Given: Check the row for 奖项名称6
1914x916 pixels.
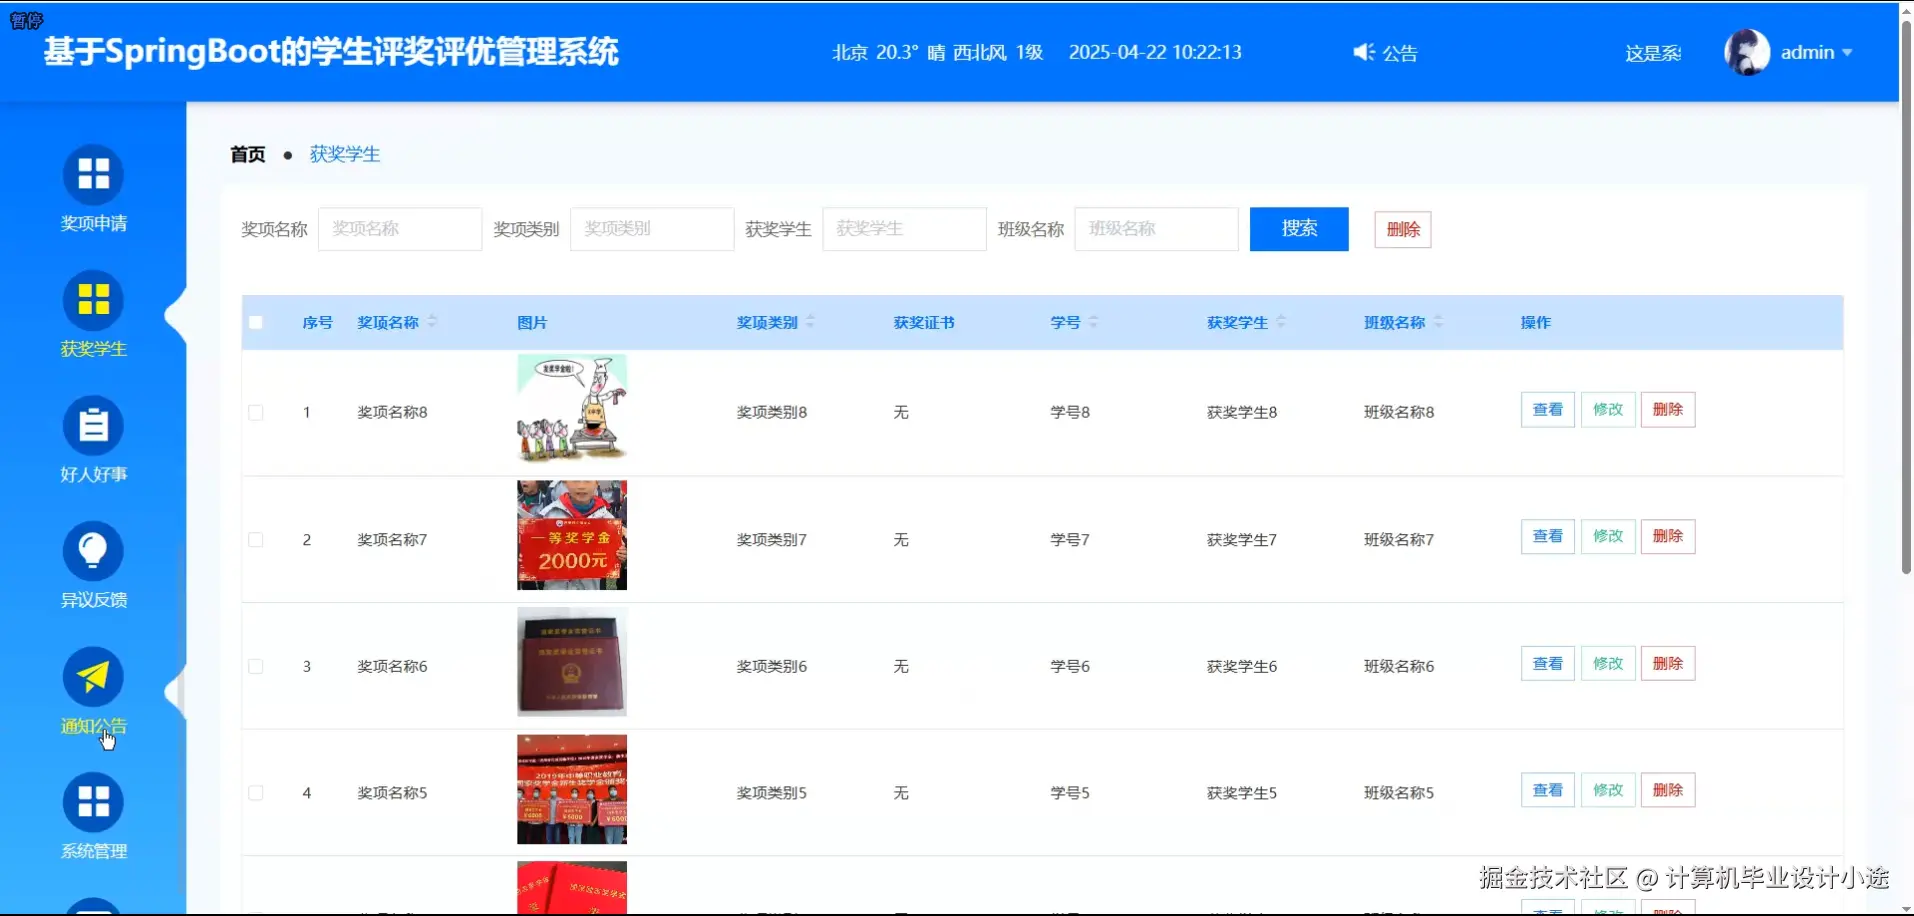Looking at the screenshot, I should [x=256, y=666].
